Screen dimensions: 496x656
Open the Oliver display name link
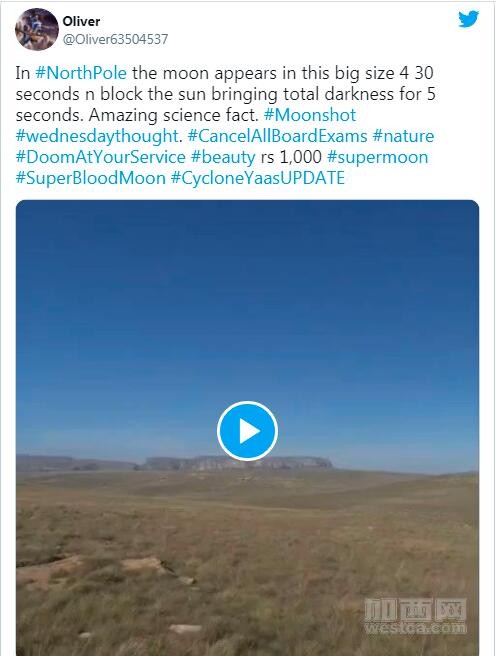click(81, 21)
